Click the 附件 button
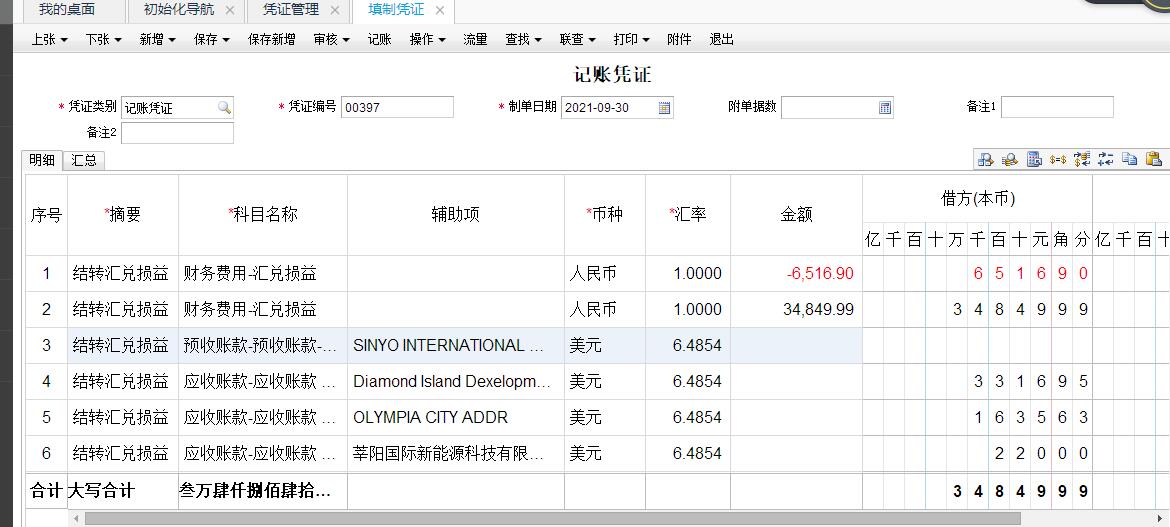The height and width of the screenshot is (527, 1170). 679,40
